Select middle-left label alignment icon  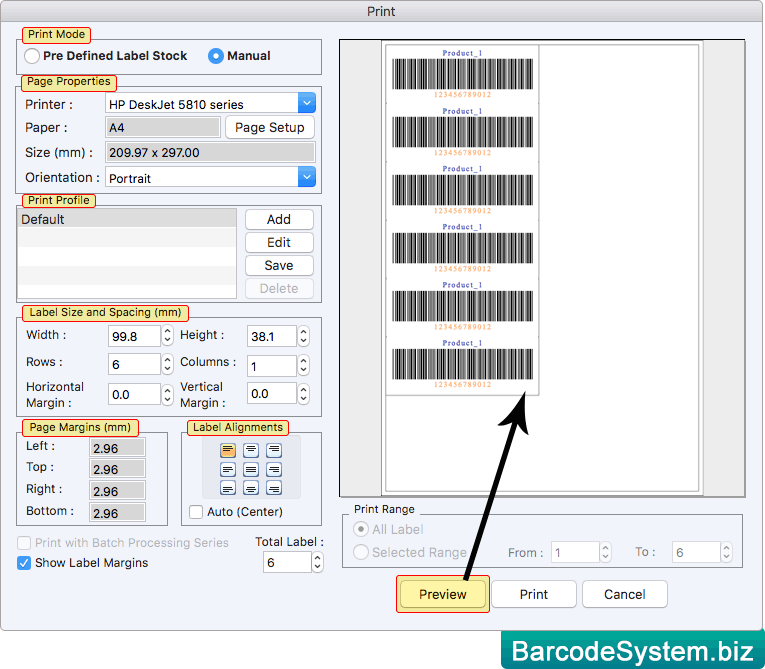[x=227, y=470]
